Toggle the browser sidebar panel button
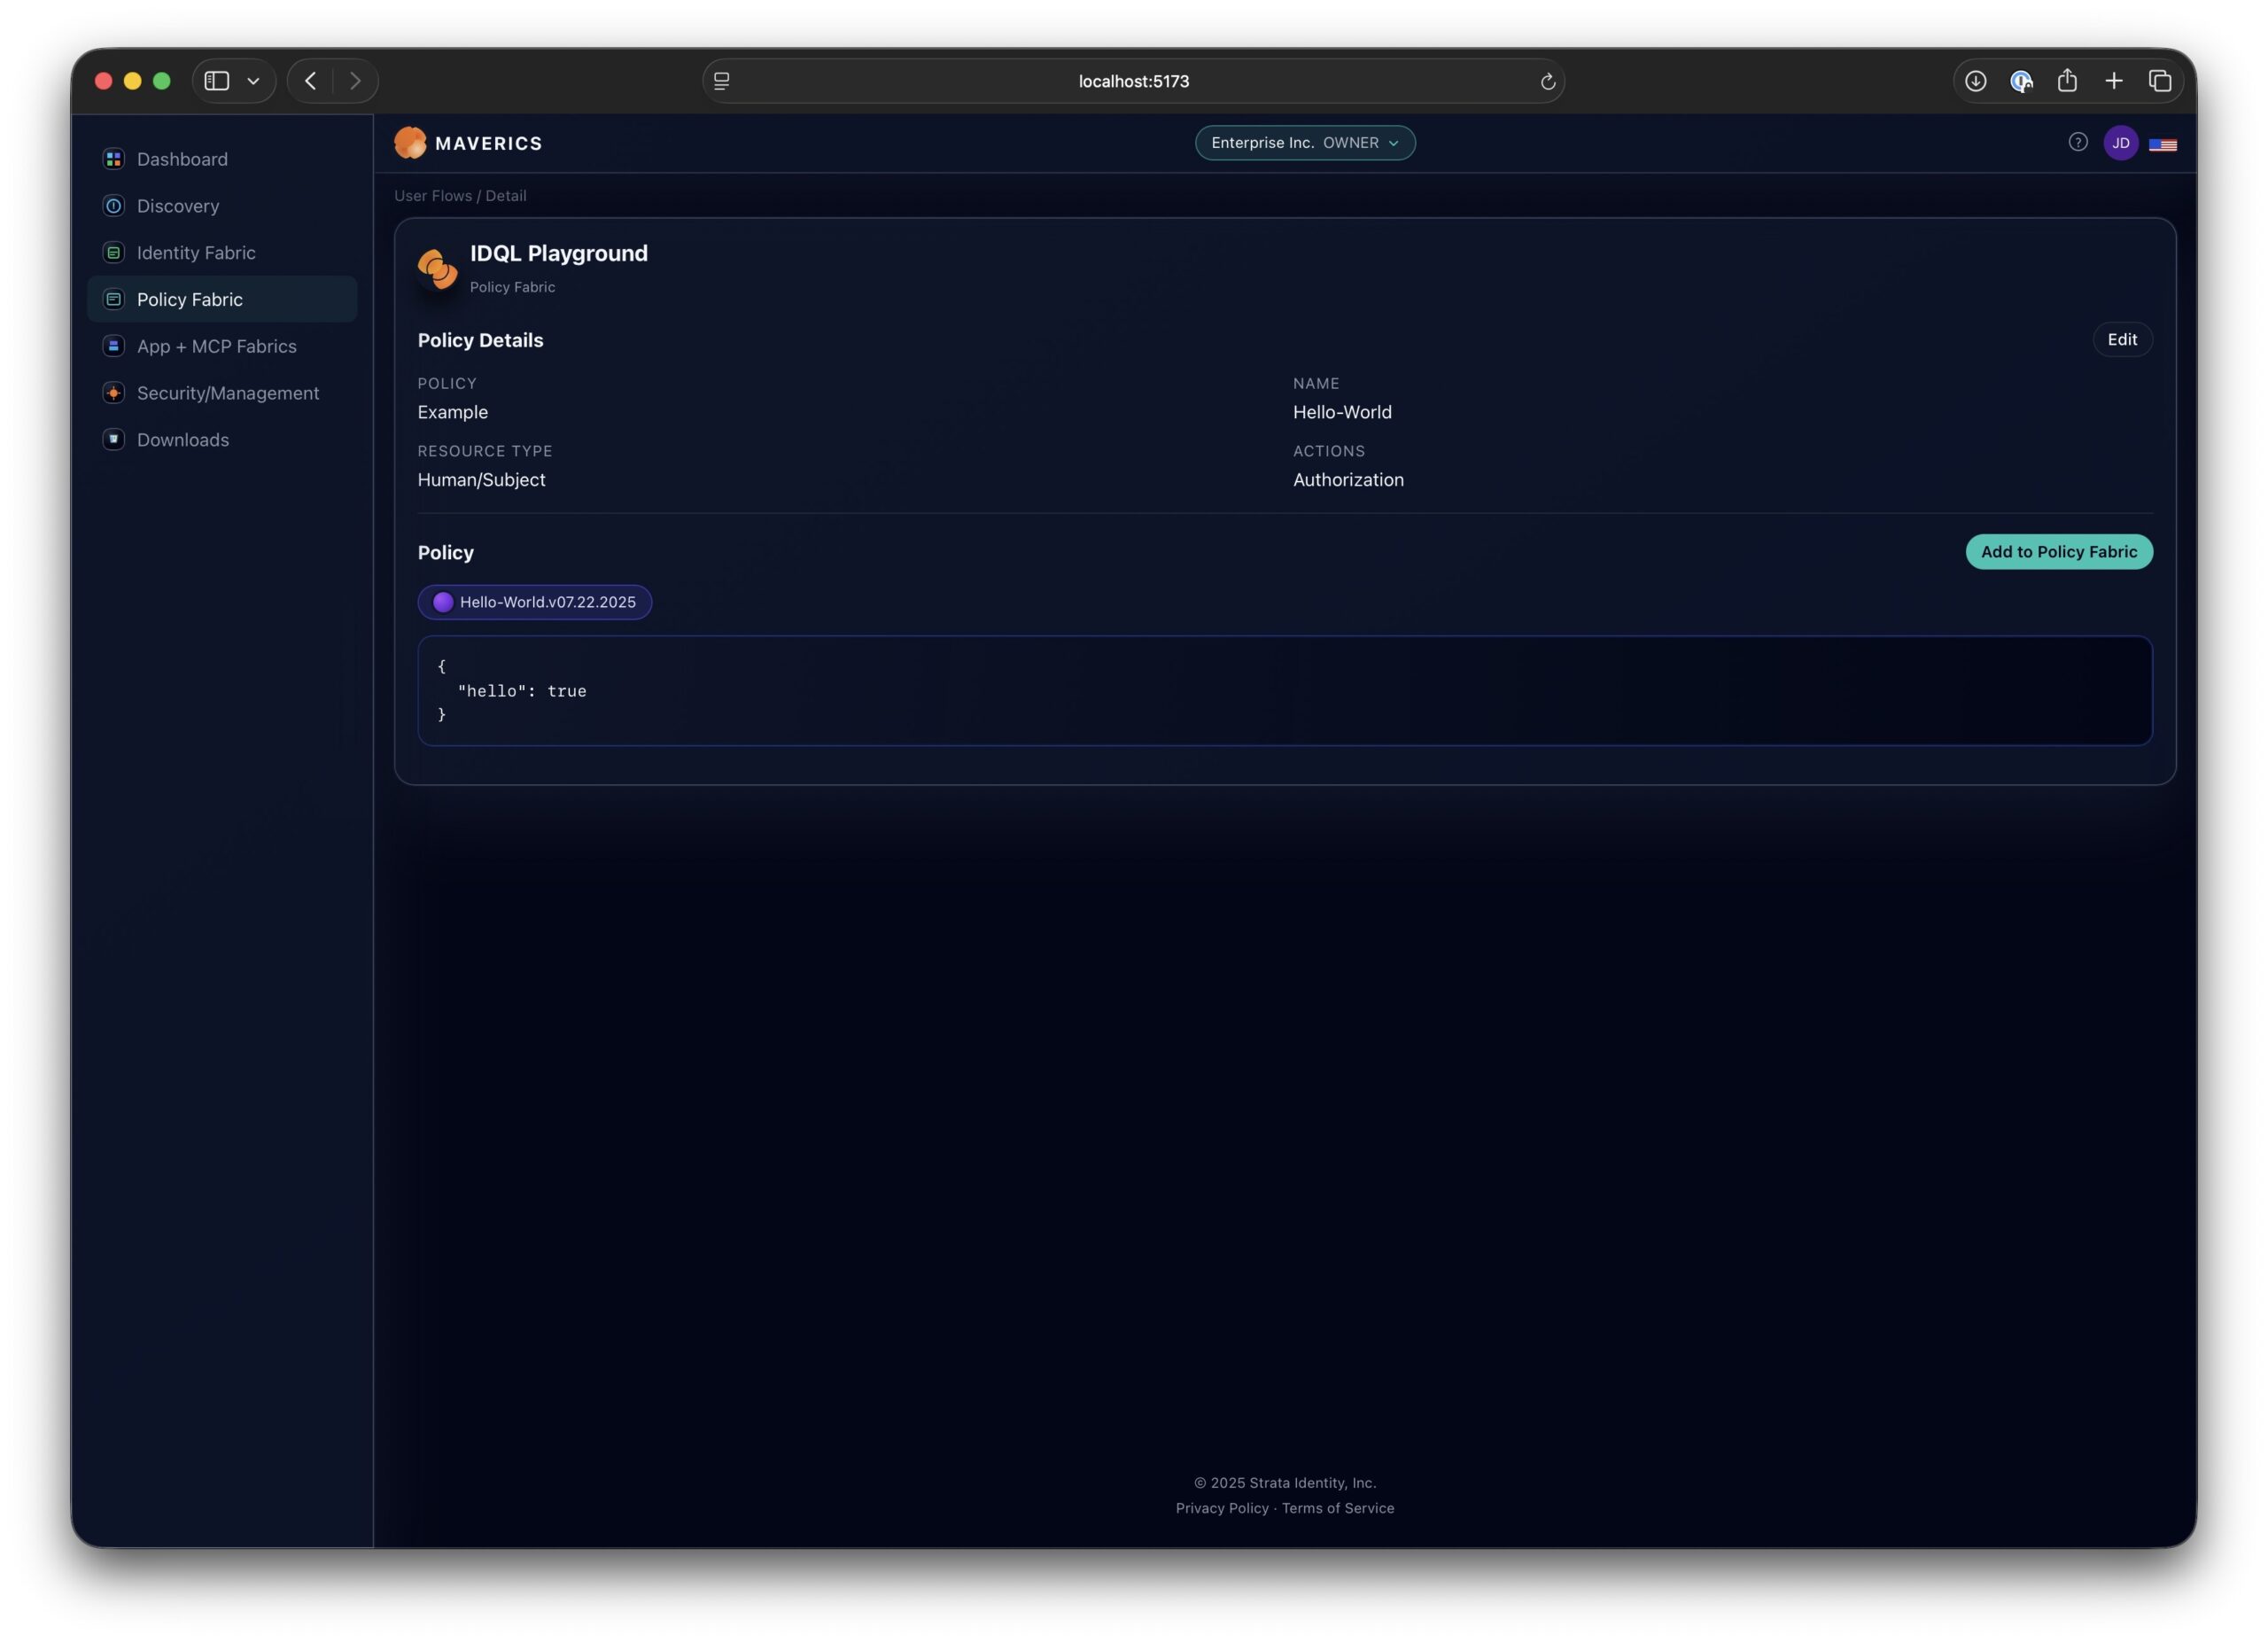This screenshot has height=1642, width=2268. pyautogui.click(x=217, y=81)
